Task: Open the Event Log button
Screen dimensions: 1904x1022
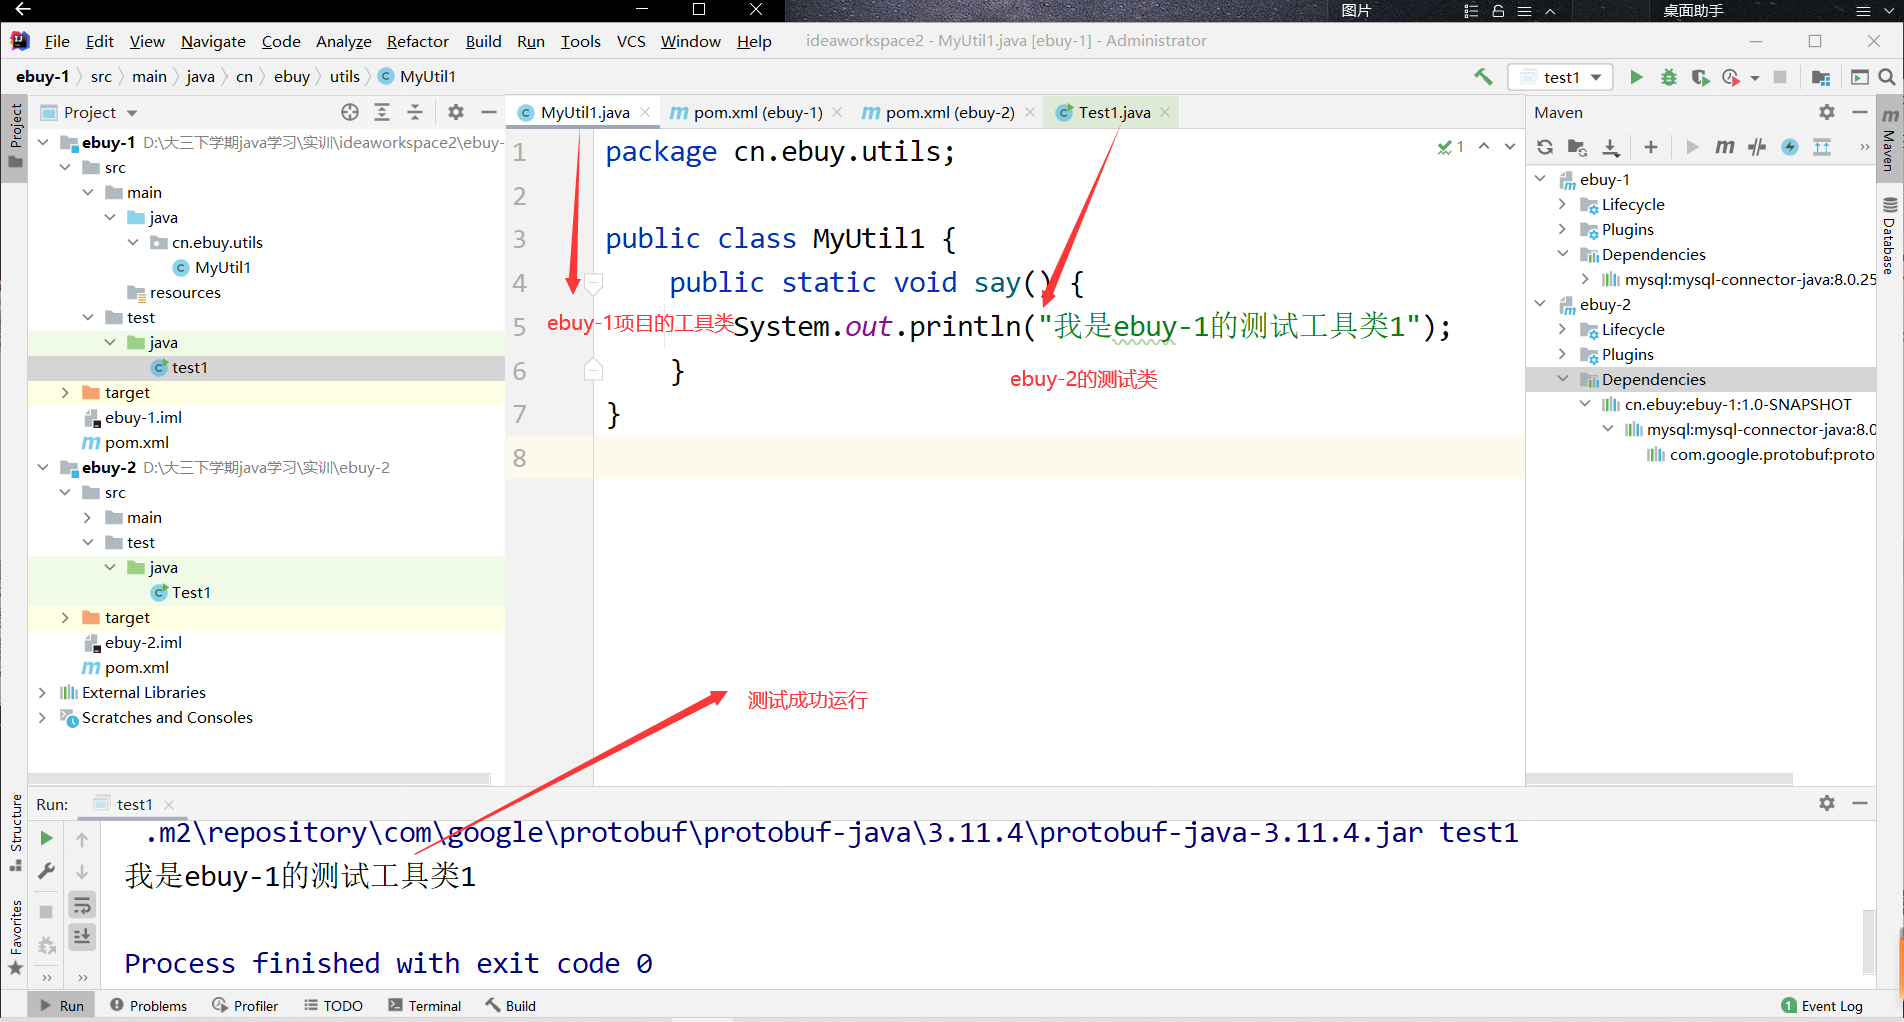Action: [x=1822, y=1005]
